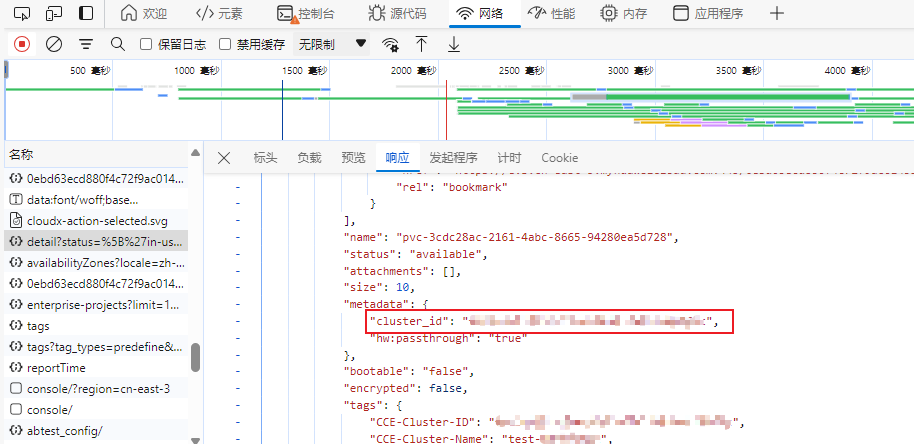Viewport: 914px width, 444px height.
Task: Select tags?tag_types=predefine&... request
Action: pyautogui.click(x=96, y=347)
